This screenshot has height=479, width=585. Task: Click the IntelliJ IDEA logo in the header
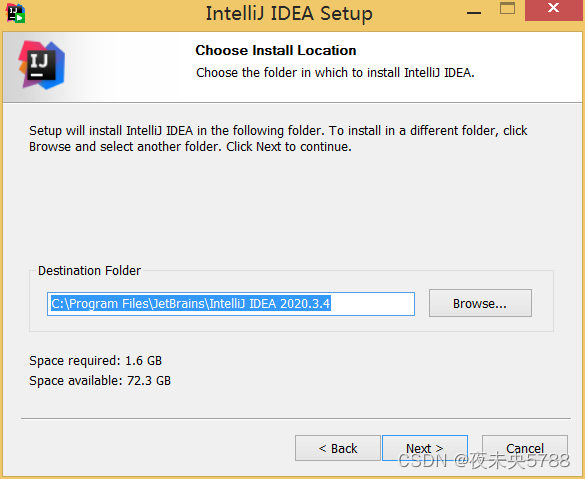[x=41, y=65]
